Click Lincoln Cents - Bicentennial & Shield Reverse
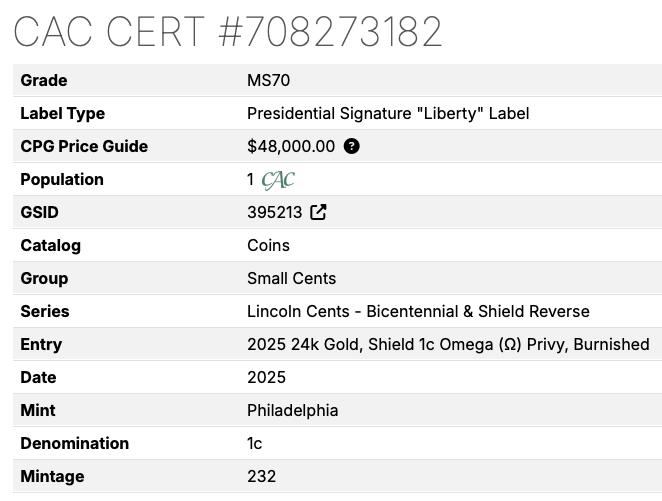662x501 pixels. pos(418,311)
